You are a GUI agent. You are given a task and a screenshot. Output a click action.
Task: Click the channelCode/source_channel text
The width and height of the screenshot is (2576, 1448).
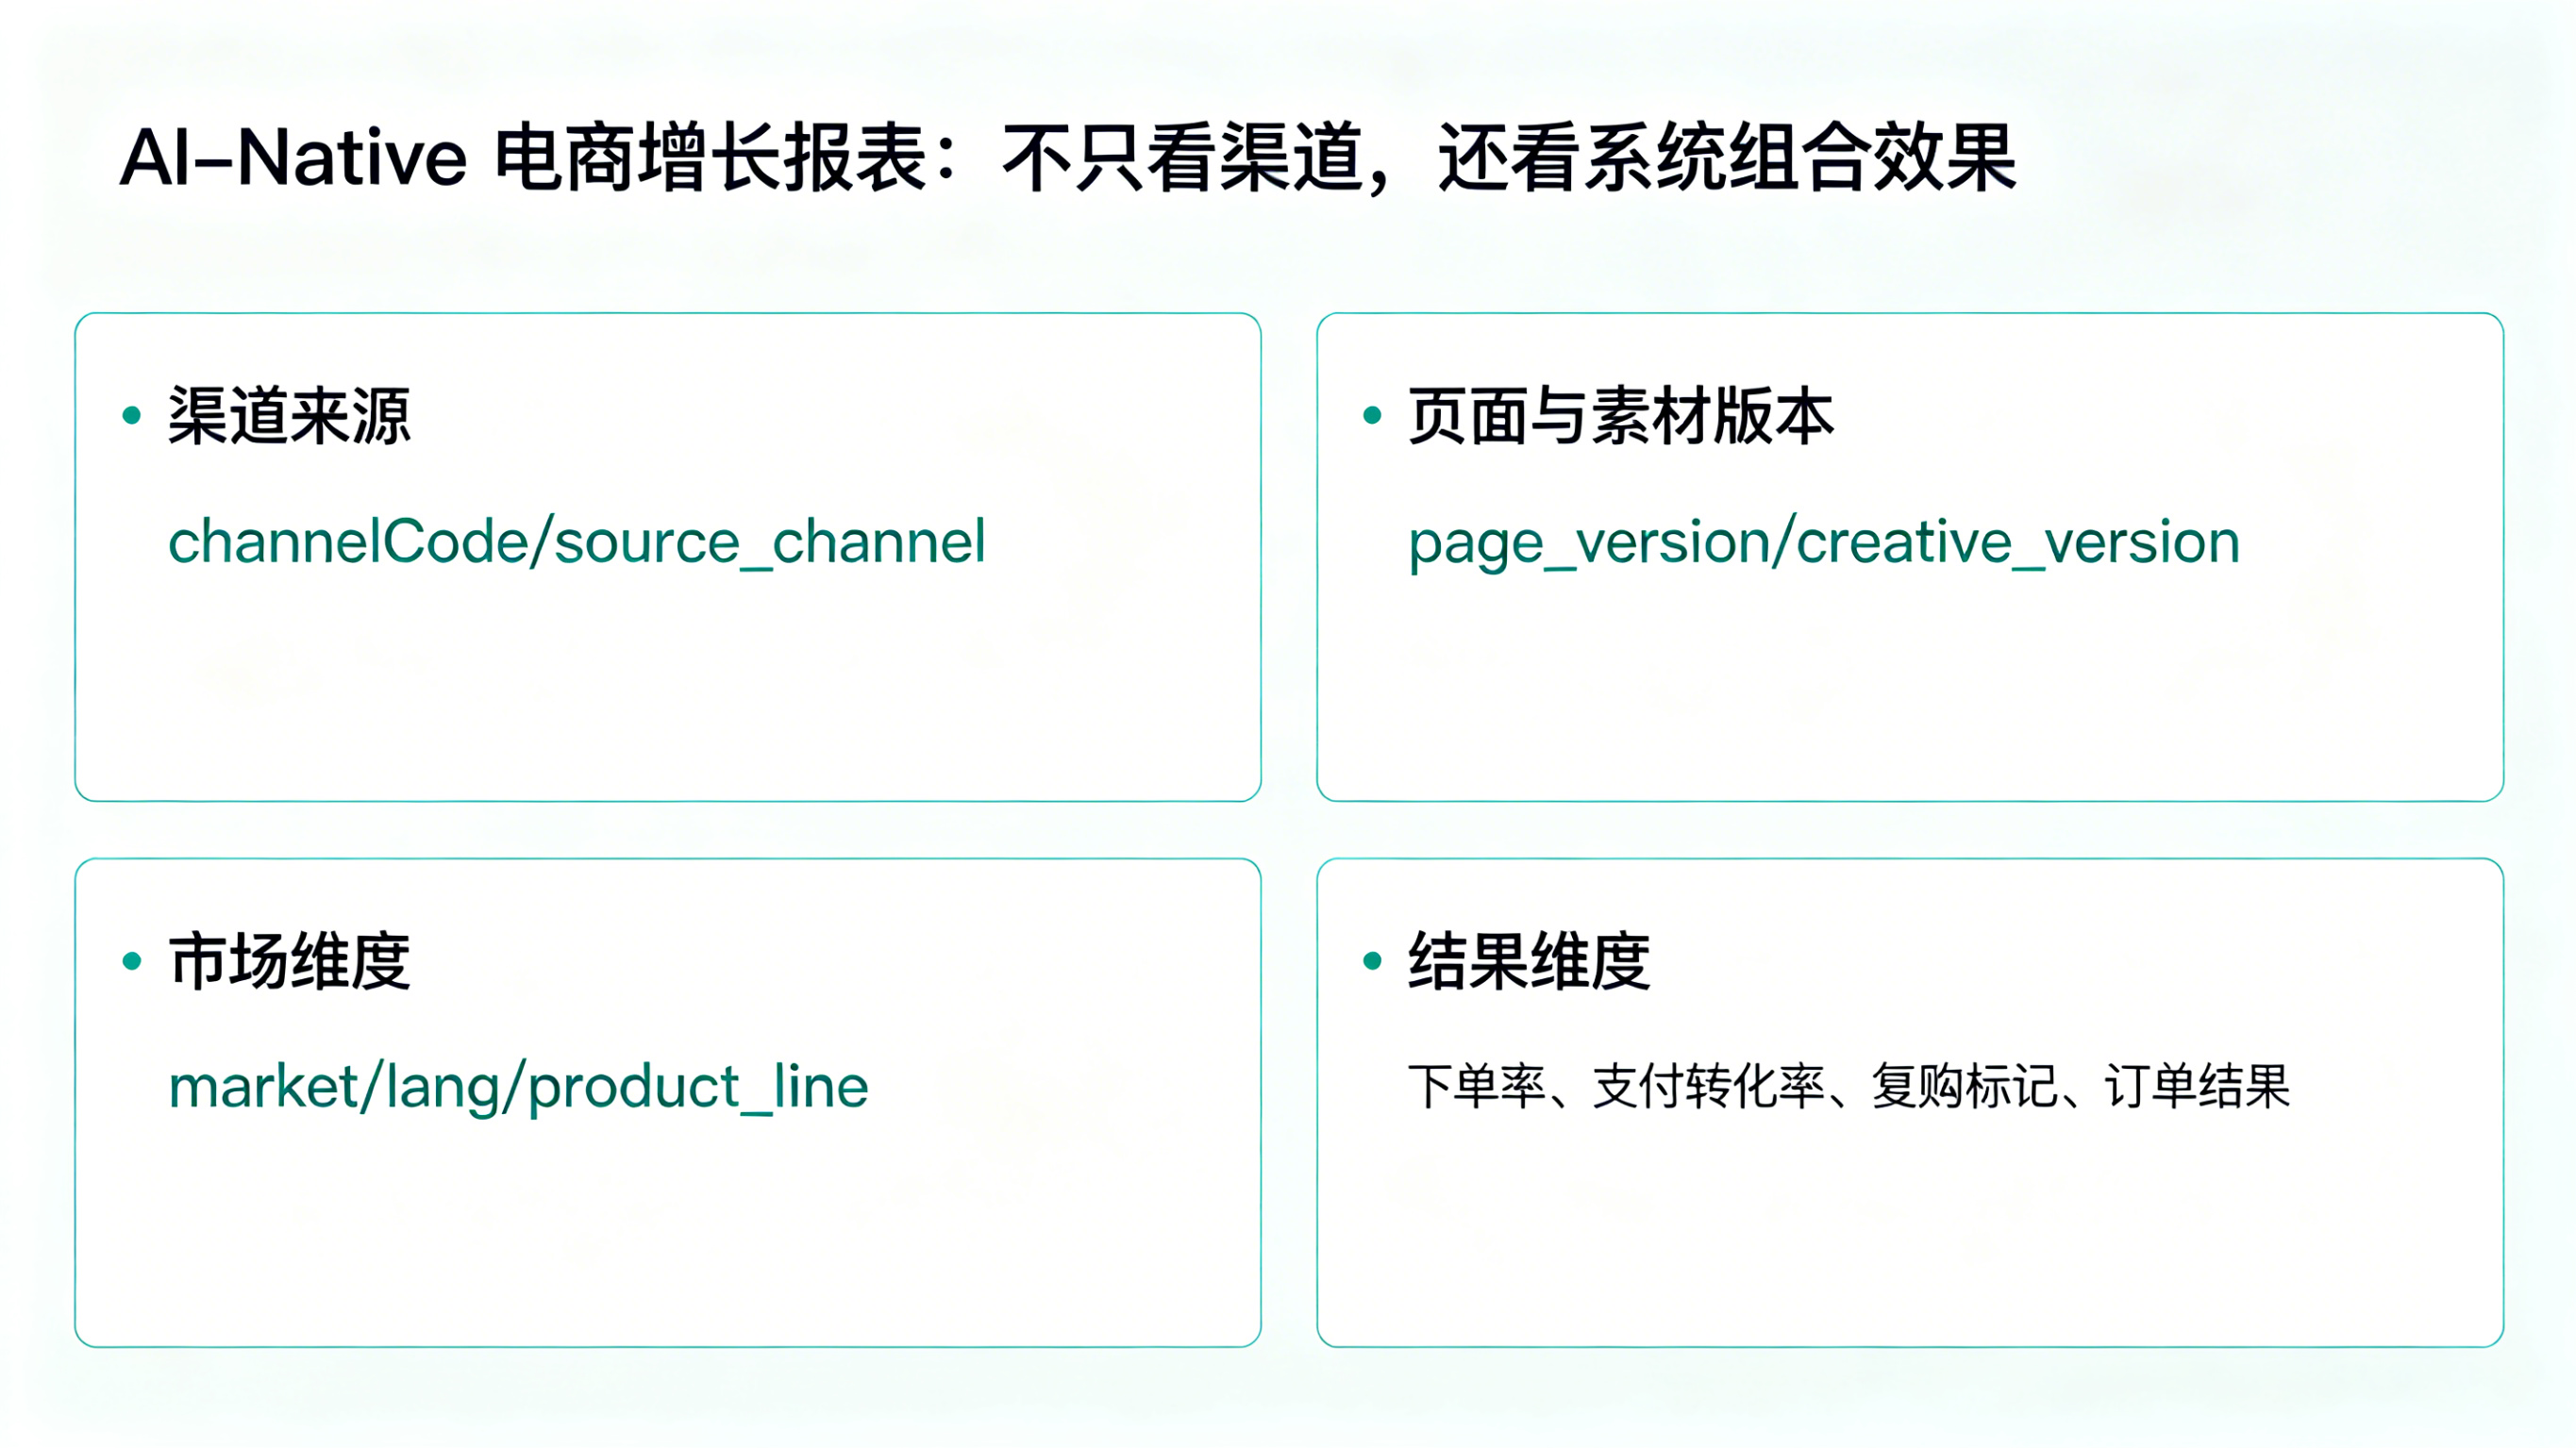click(576, 543)
